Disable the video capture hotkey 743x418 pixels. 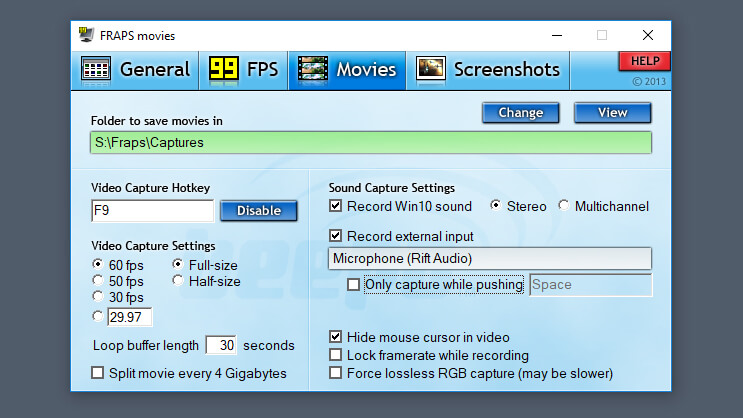click(259, 210)
